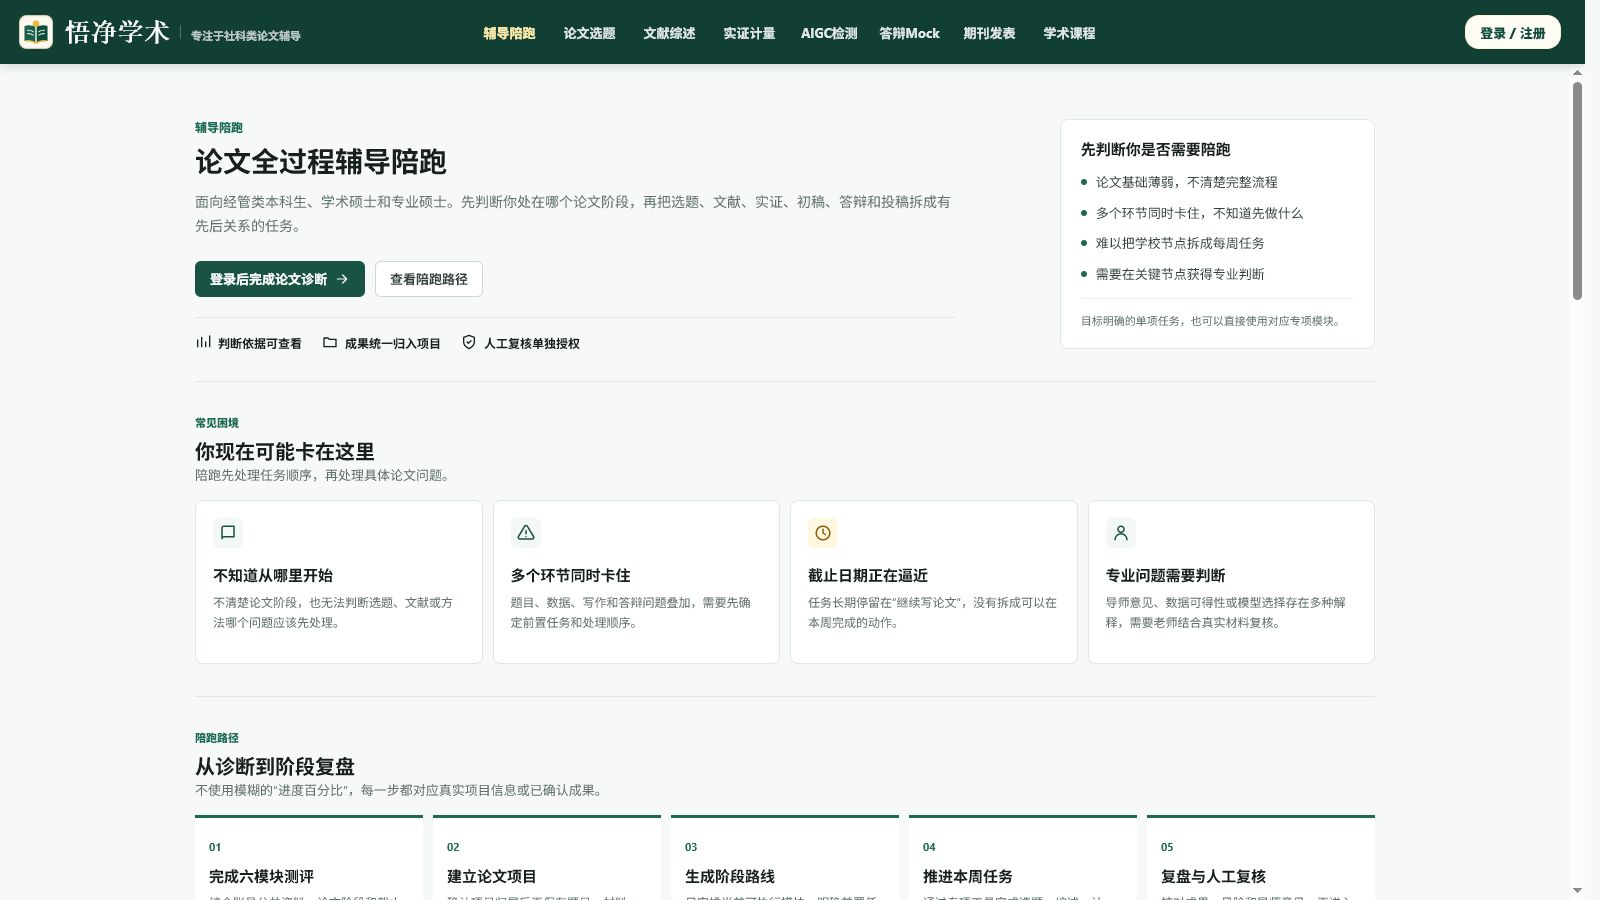
Task: Open the 论文选题 nav item
Action: pos(589,33)
